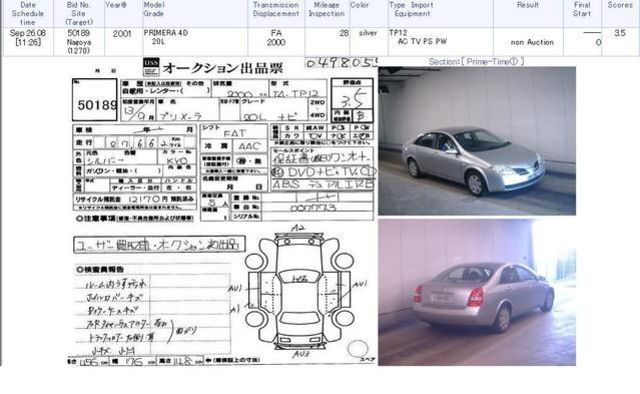Click the front view photo of the silver Primera
This screenshot has width=640, height=394.
coord(477,141)
